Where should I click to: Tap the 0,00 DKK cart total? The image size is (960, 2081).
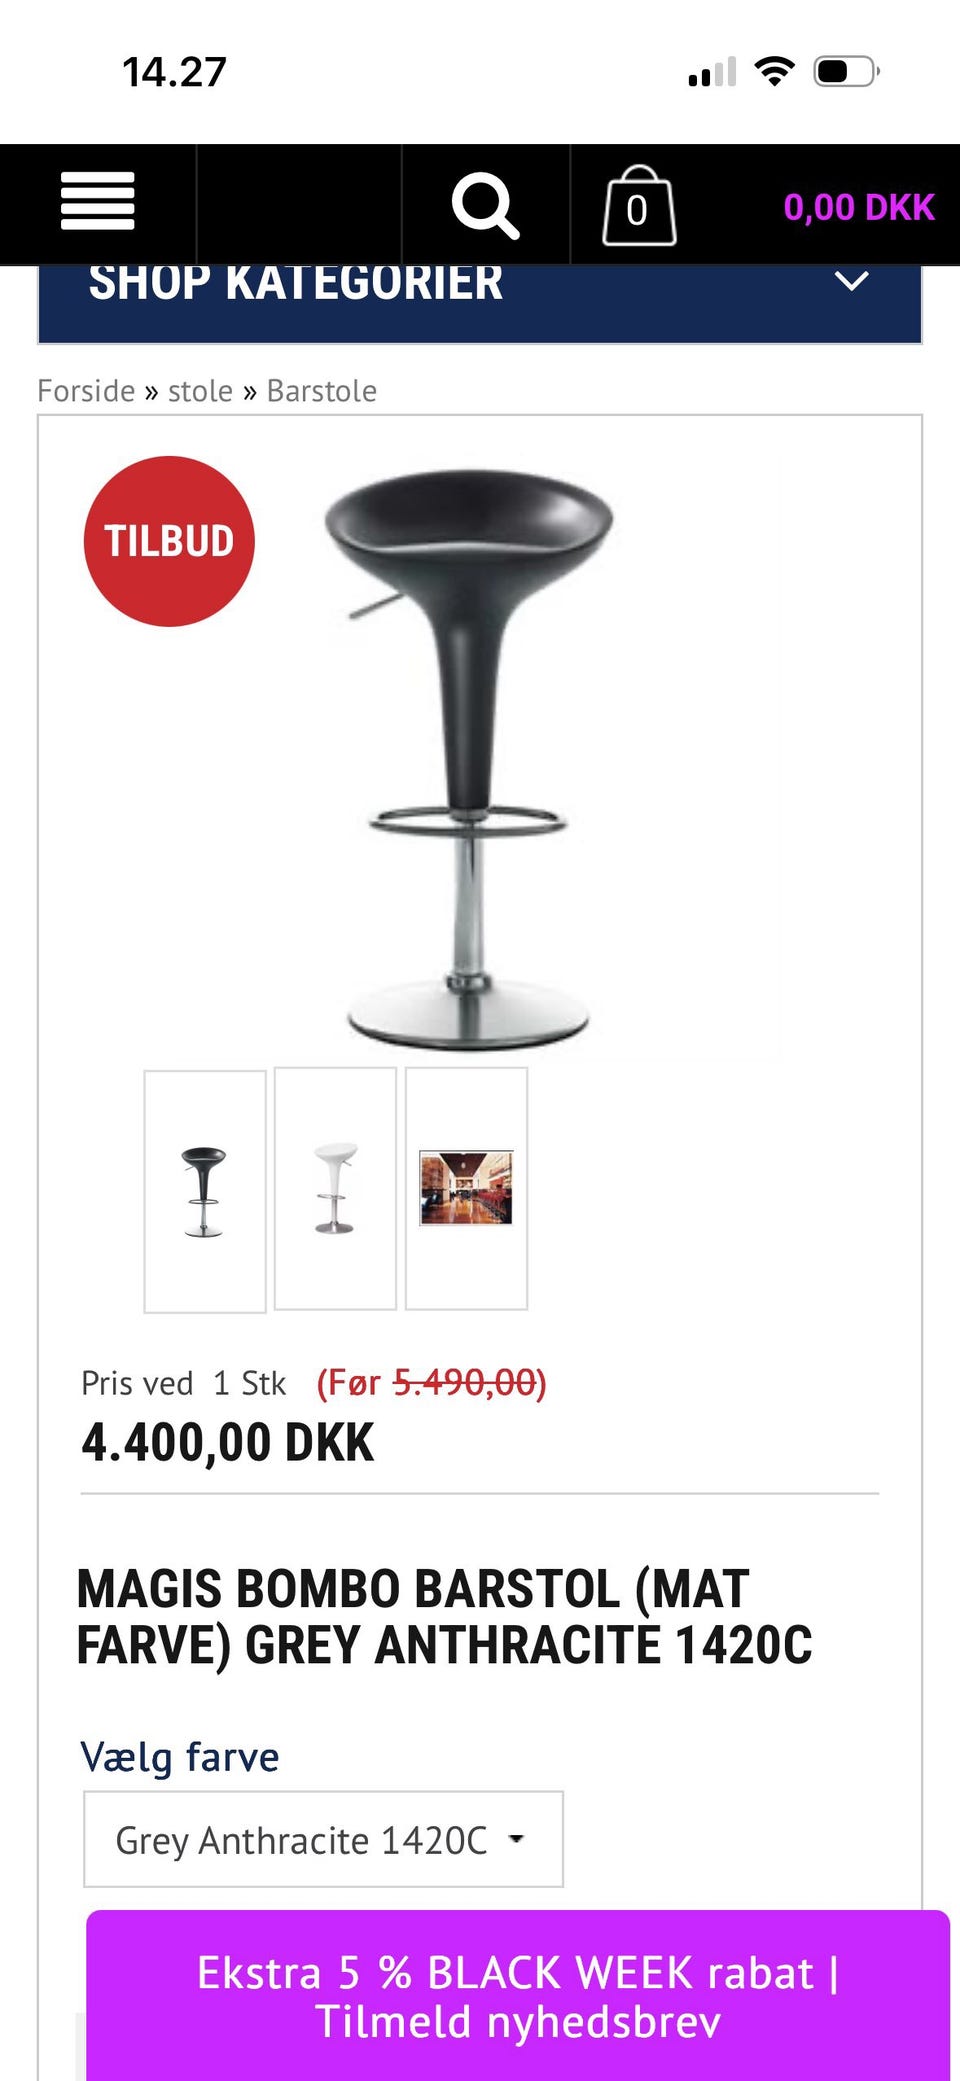click(x=858, y=207)
